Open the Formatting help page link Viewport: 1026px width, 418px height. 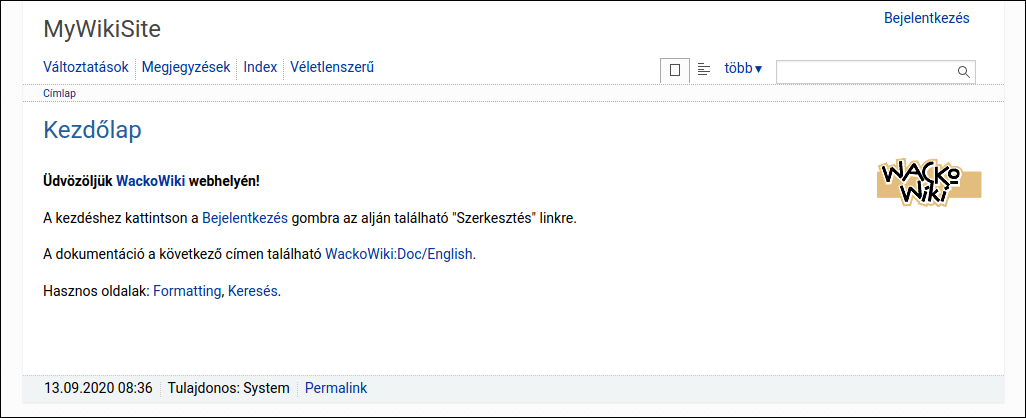tap(186, 291)
